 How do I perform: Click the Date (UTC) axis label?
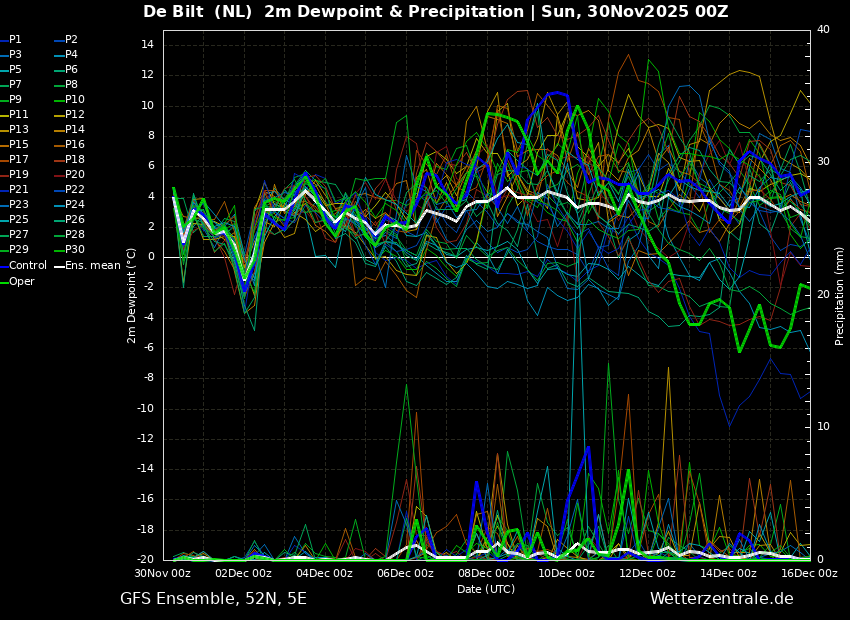click(486, 590)
